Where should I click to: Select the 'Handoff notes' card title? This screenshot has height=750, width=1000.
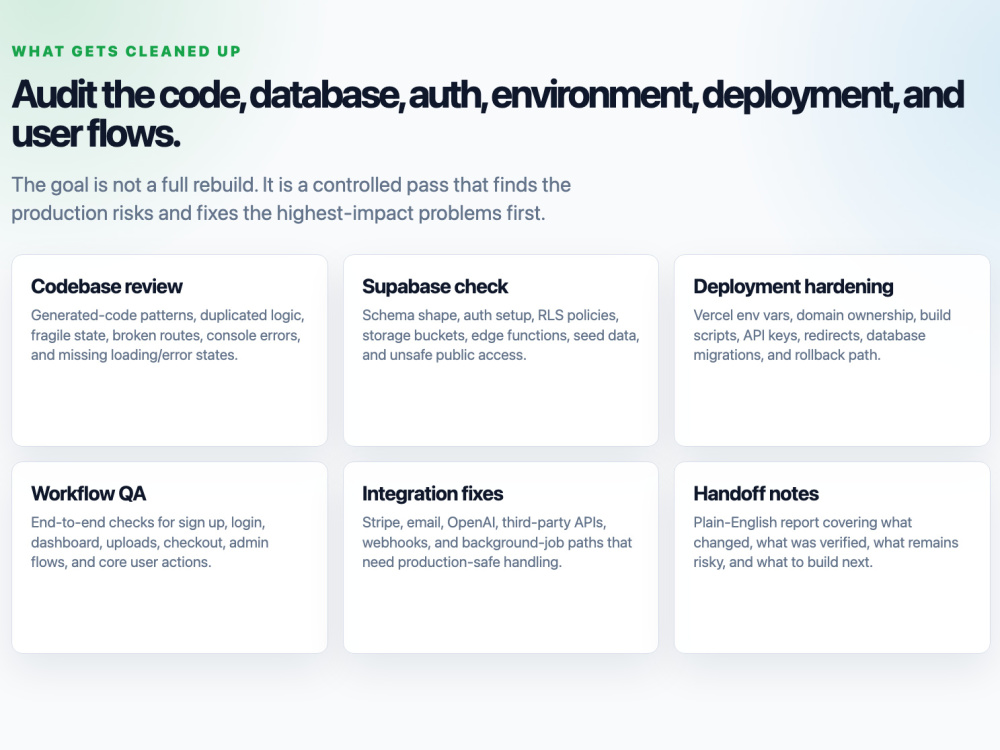pyautogui.click(x=756, y=494)
